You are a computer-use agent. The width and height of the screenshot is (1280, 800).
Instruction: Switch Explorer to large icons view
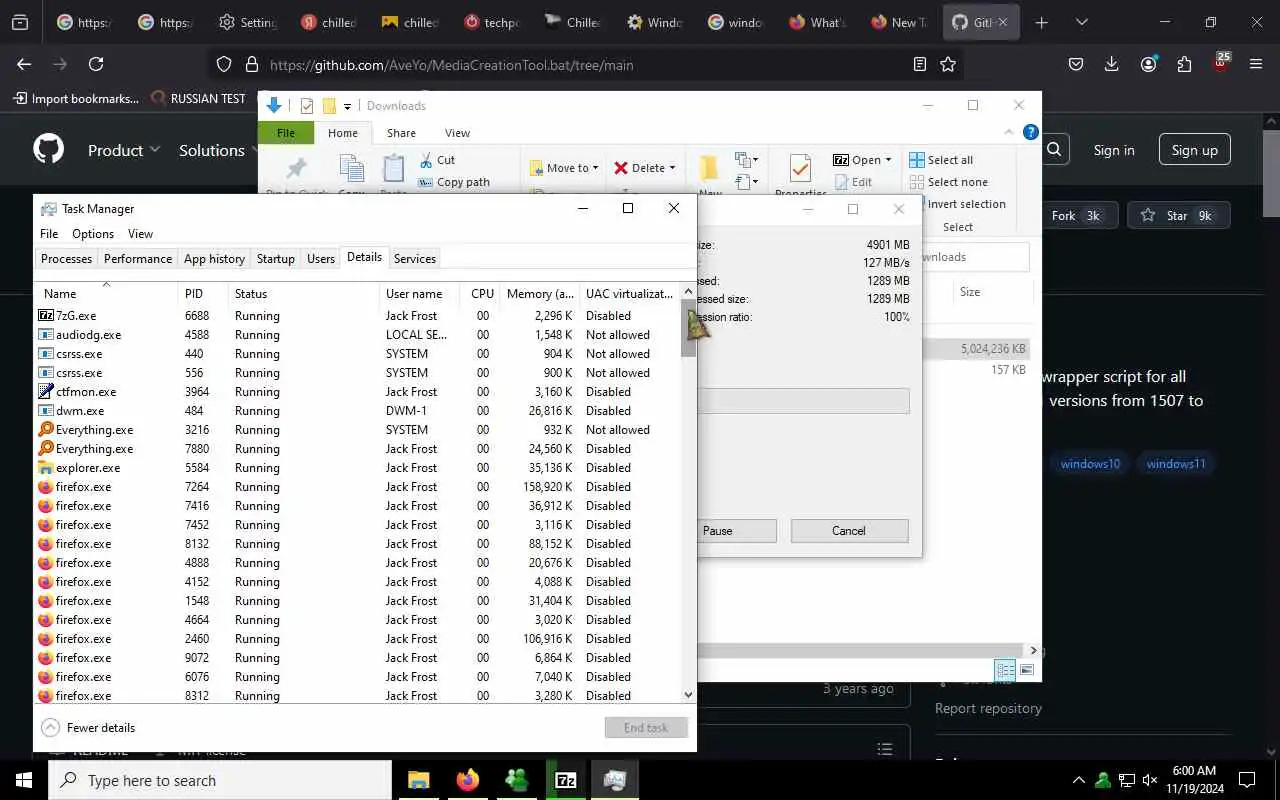tap(1026, 669)
